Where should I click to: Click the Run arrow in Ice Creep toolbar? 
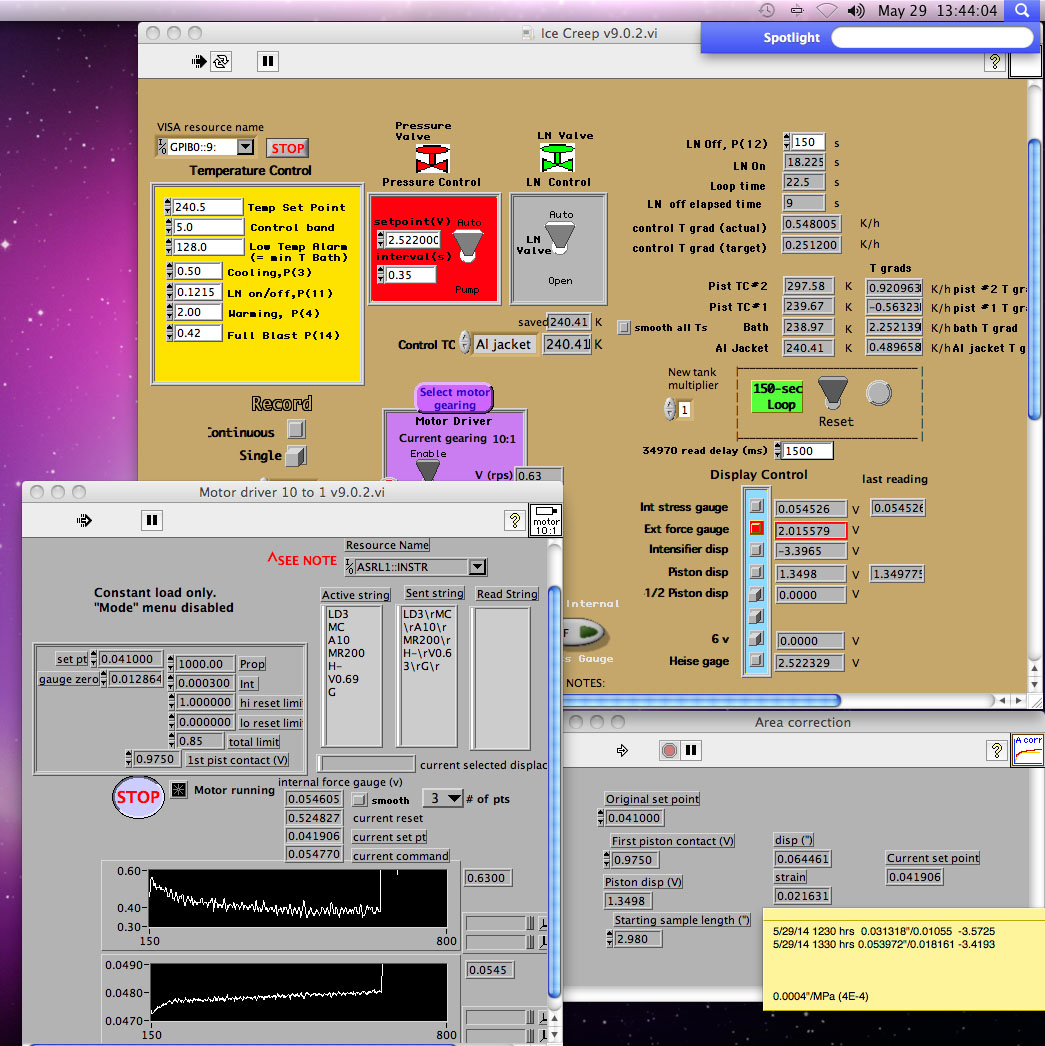(200, 61)
